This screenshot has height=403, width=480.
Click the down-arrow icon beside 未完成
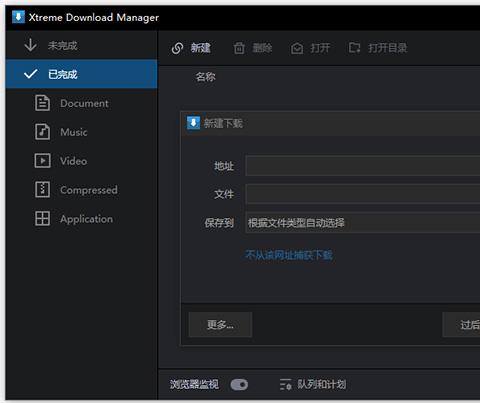click(30, 45)
